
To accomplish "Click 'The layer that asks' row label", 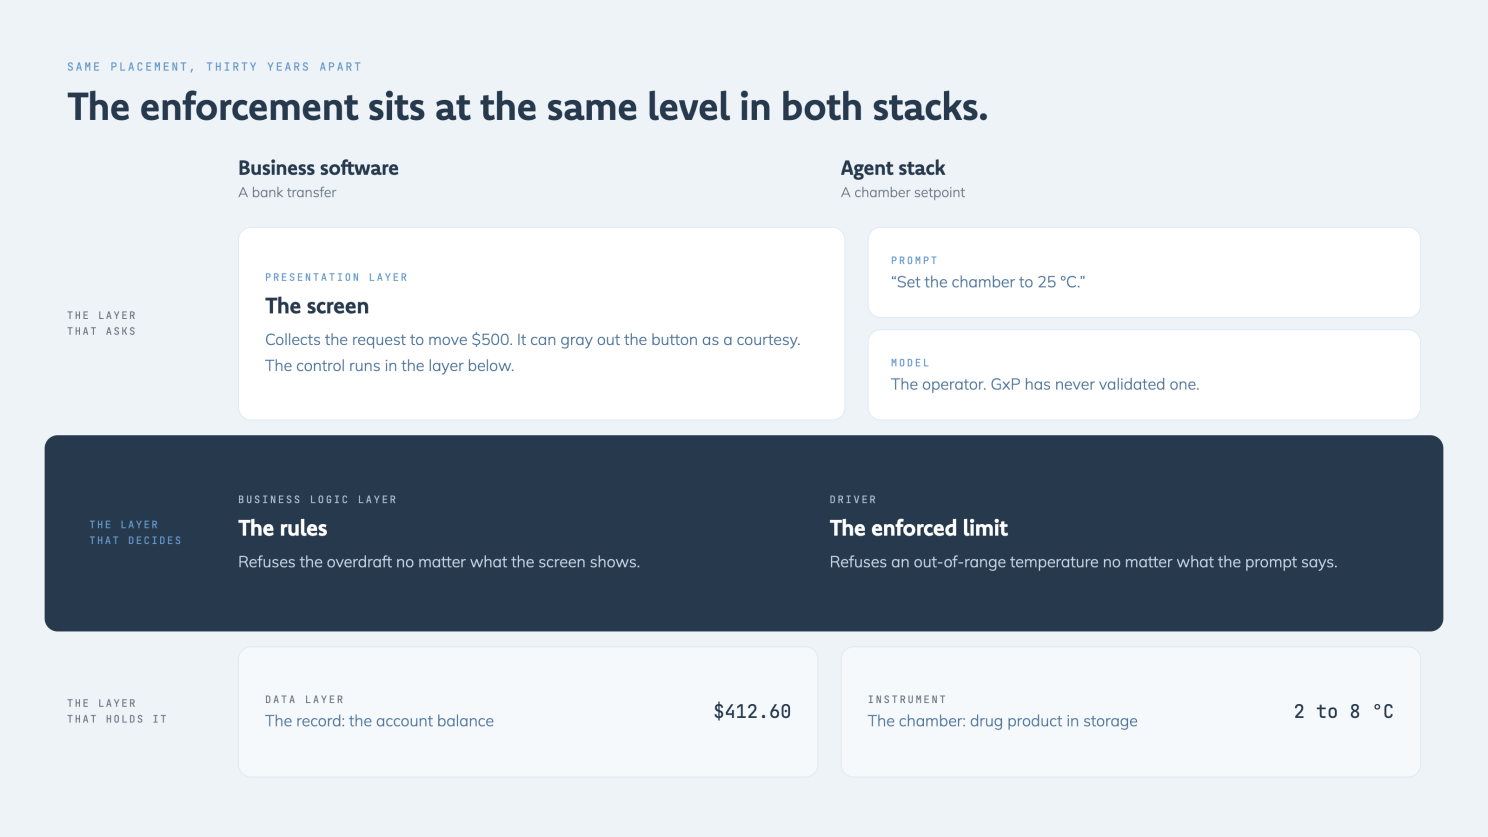I will coord(102,323).
